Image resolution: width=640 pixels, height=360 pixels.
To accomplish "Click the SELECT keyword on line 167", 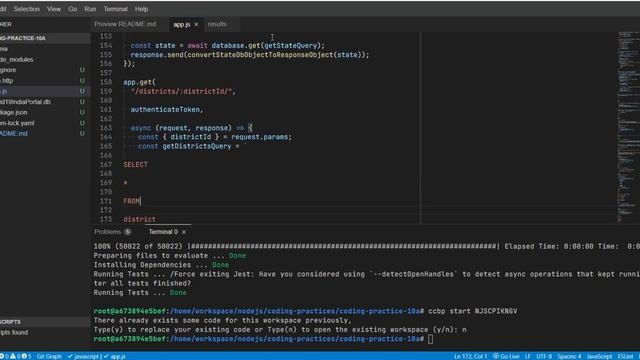I will point(136,164).
